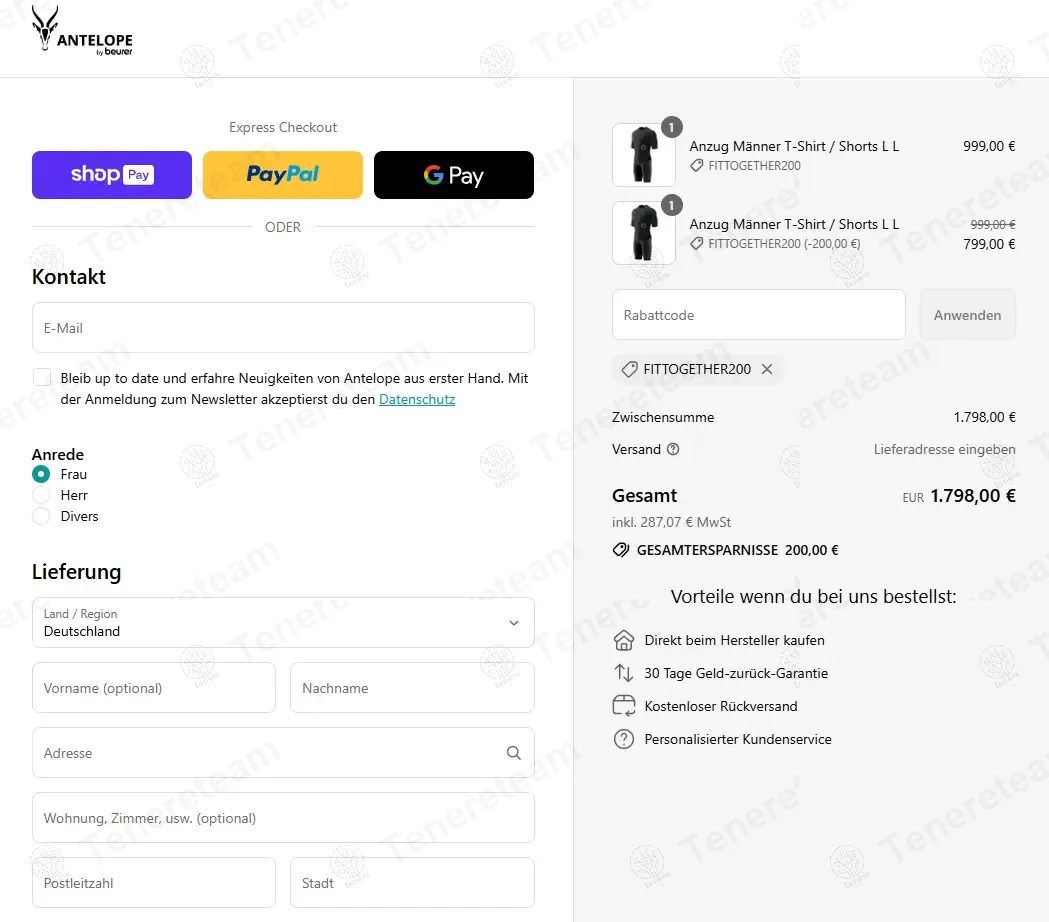Open the Land / Region dropdown
Image resolution: width=1049 pixels, height=922 pixels.
pos(283,622)
